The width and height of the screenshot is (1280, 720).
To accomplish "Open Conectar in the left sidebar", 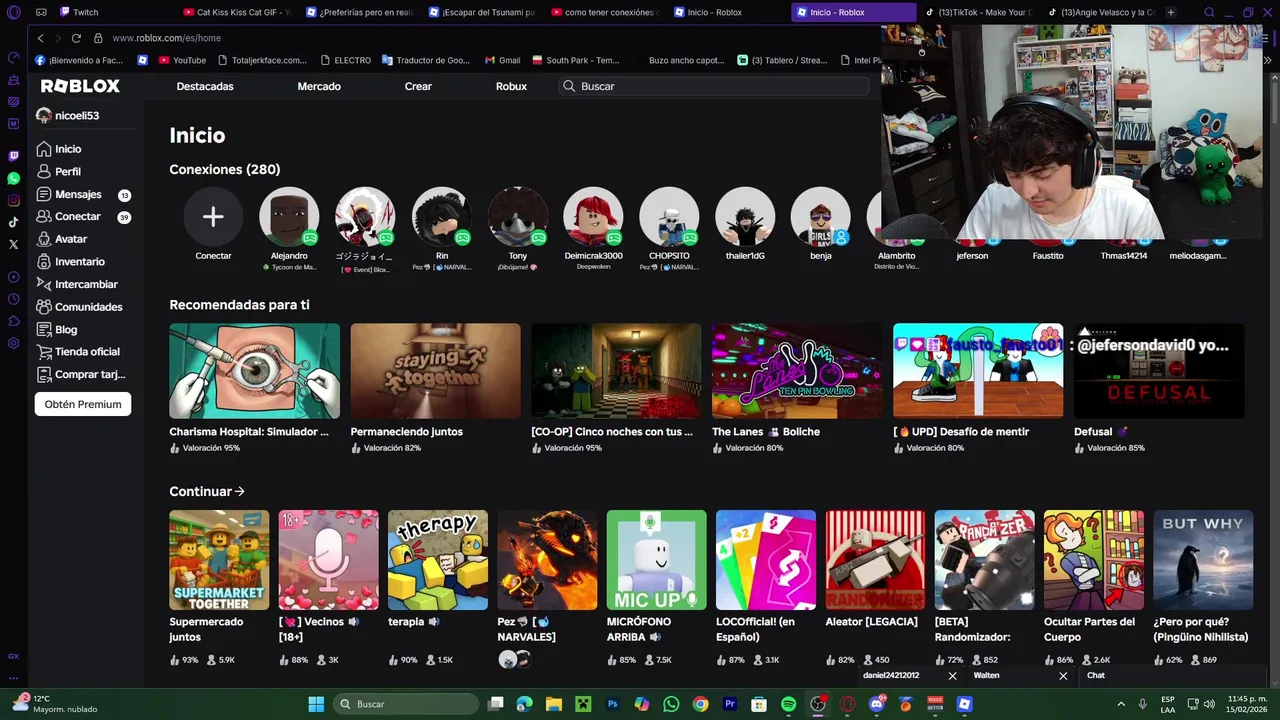I will (77, 217).
